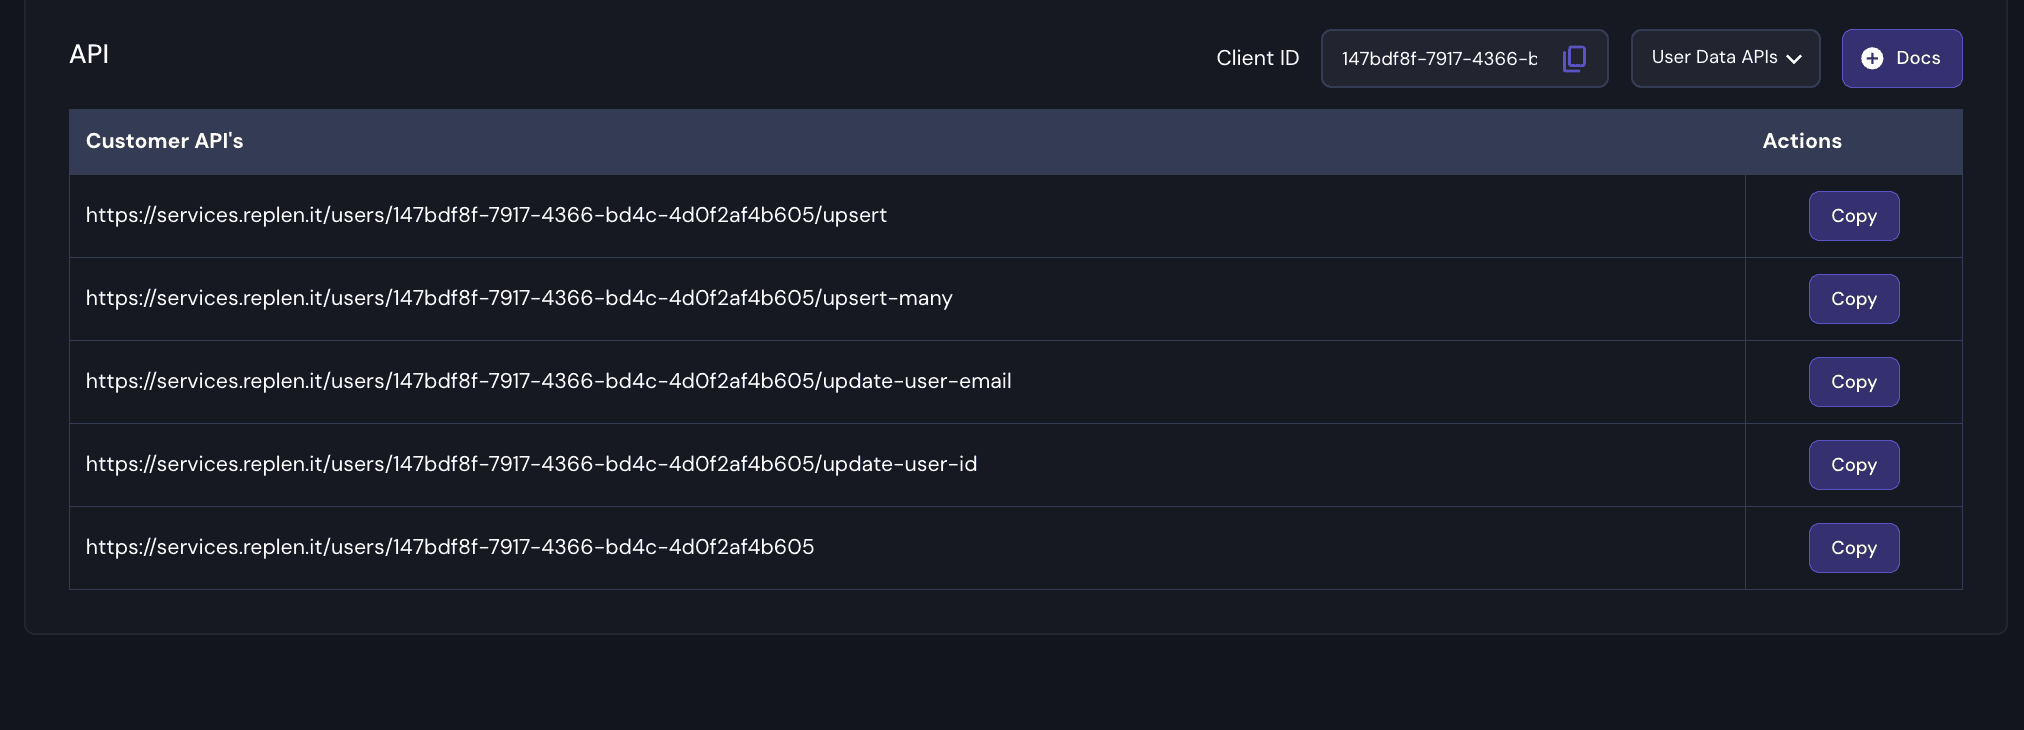Expand the User Data APIs dropdown

click(x=1724, y=58)
